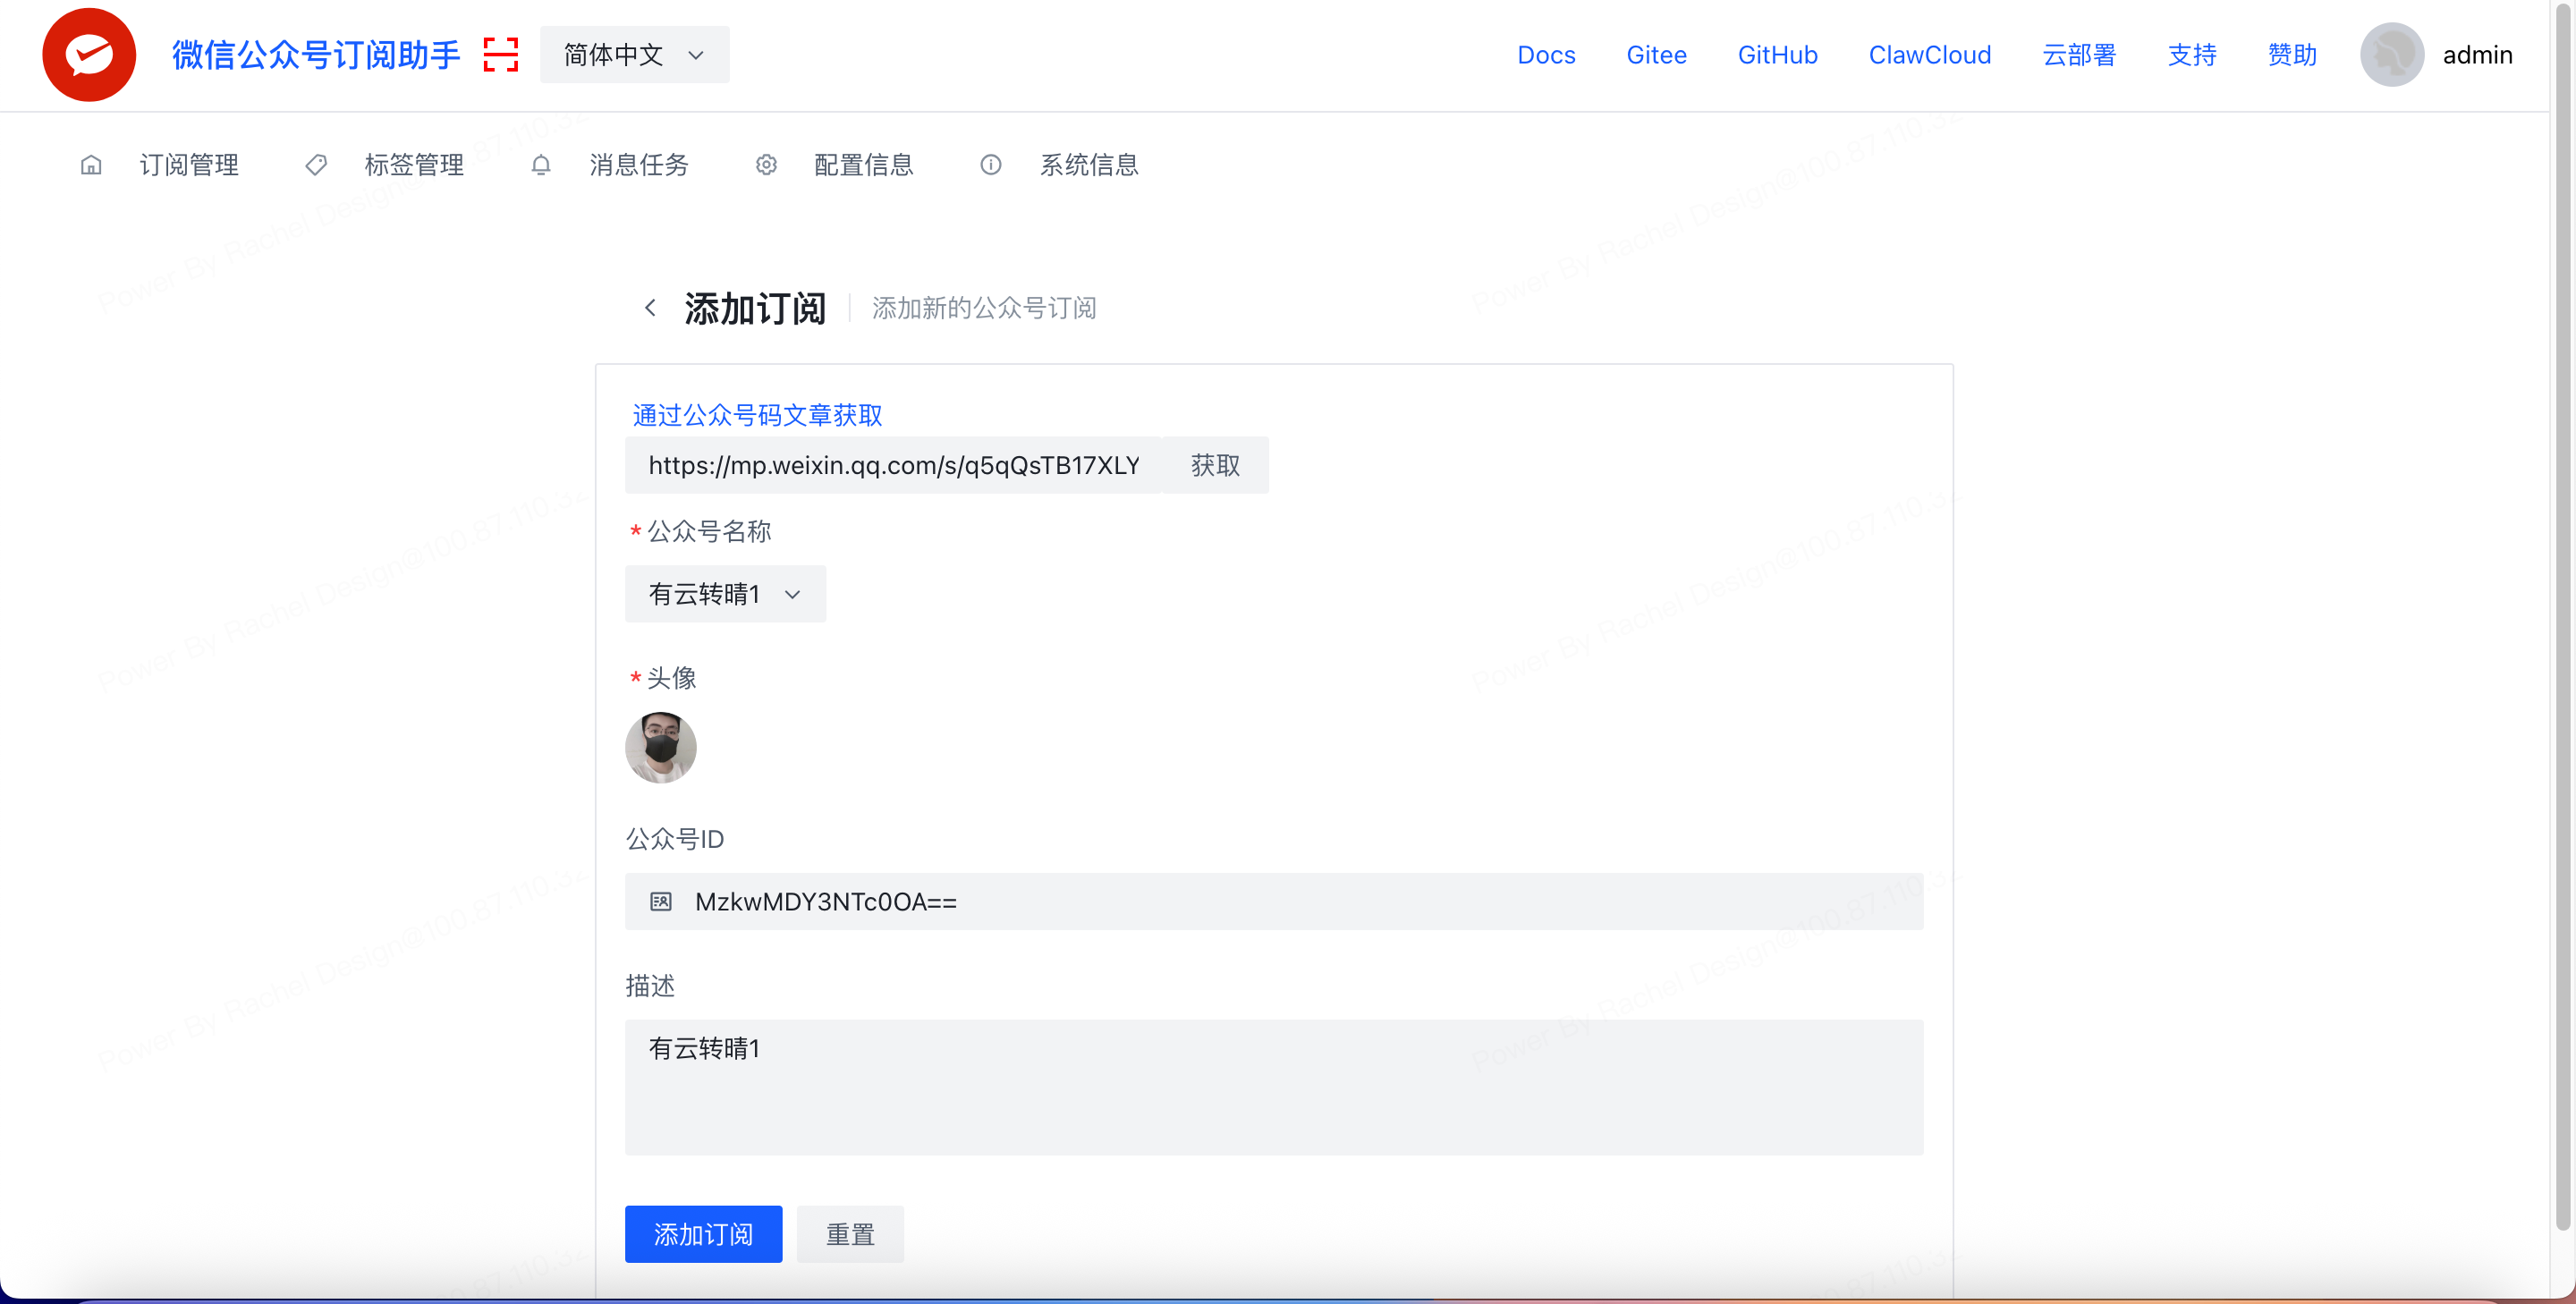Expand the 有云转晴1 account name dropdown

point(725,594)
